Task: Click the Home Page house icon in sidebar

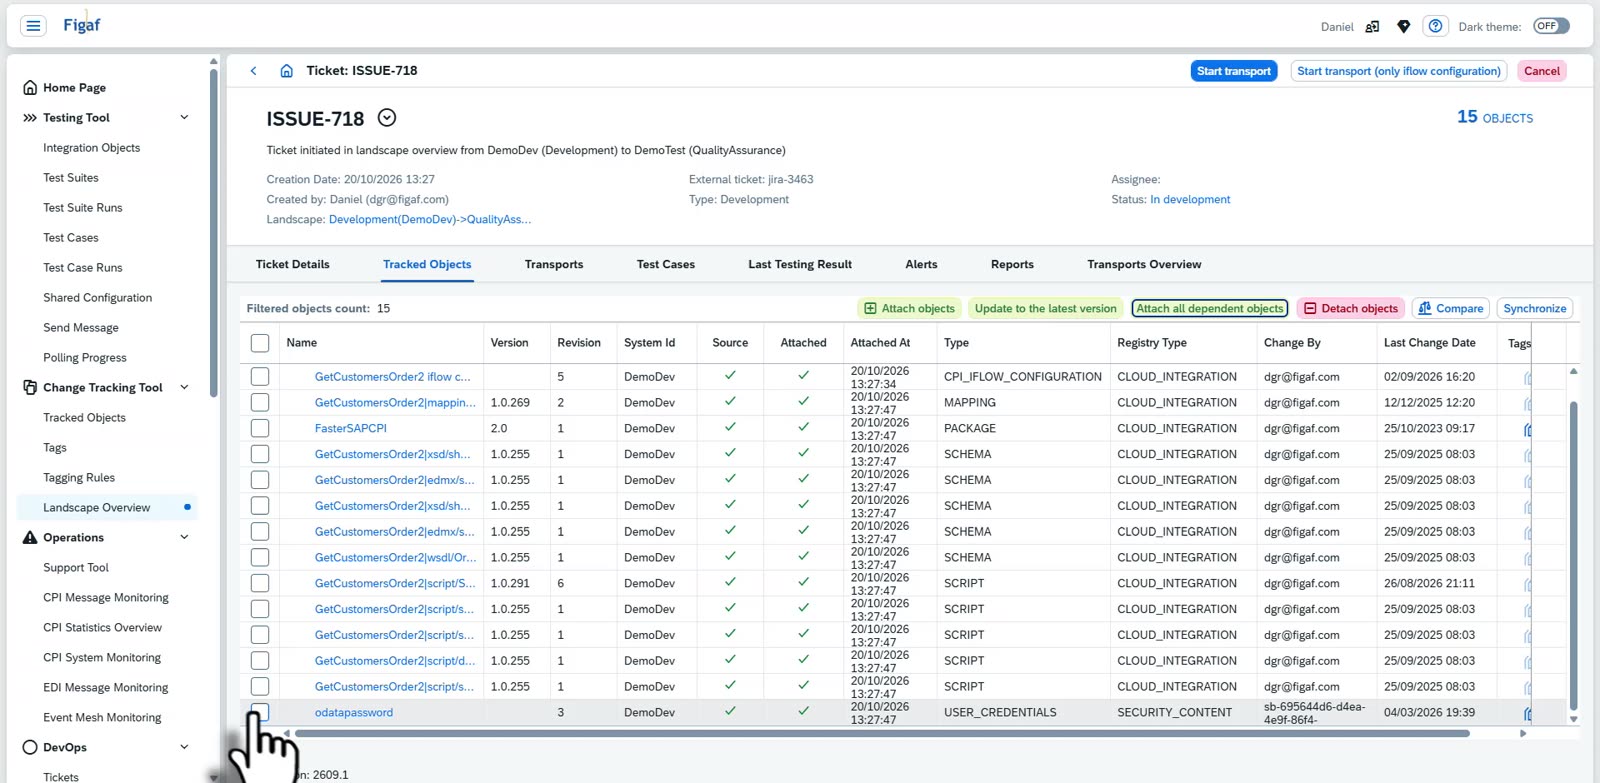Action: click(x=30, y=88)
